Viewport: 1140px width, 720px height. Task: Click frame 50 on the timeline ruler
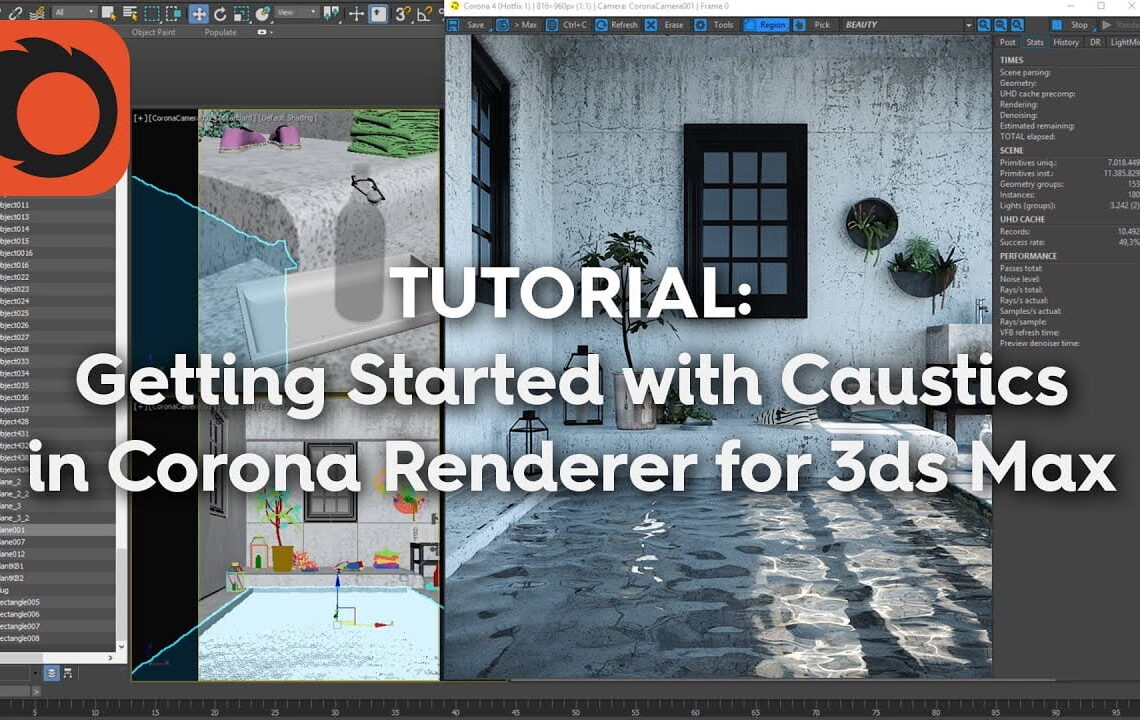[x=576, y=711]
